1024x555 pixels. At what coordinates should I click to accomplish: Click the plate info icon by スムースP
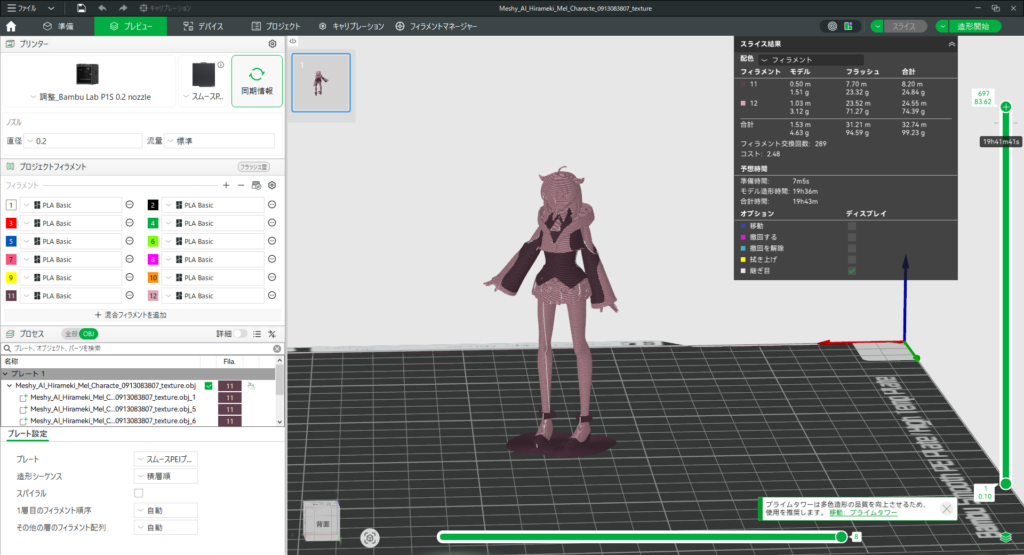(x=221, y=65)
